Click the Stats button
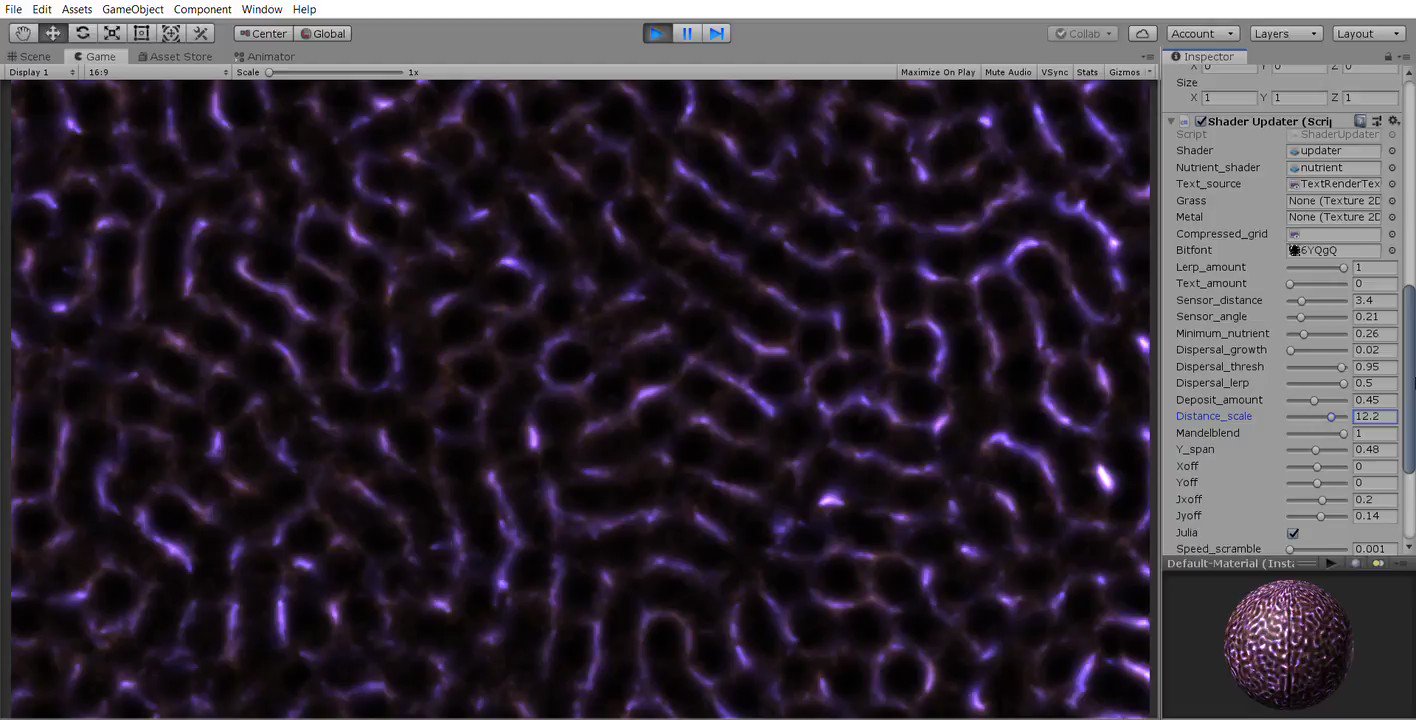Image resolution: width=1416 pixels, height=720 pixels. tap(1087, 71)
